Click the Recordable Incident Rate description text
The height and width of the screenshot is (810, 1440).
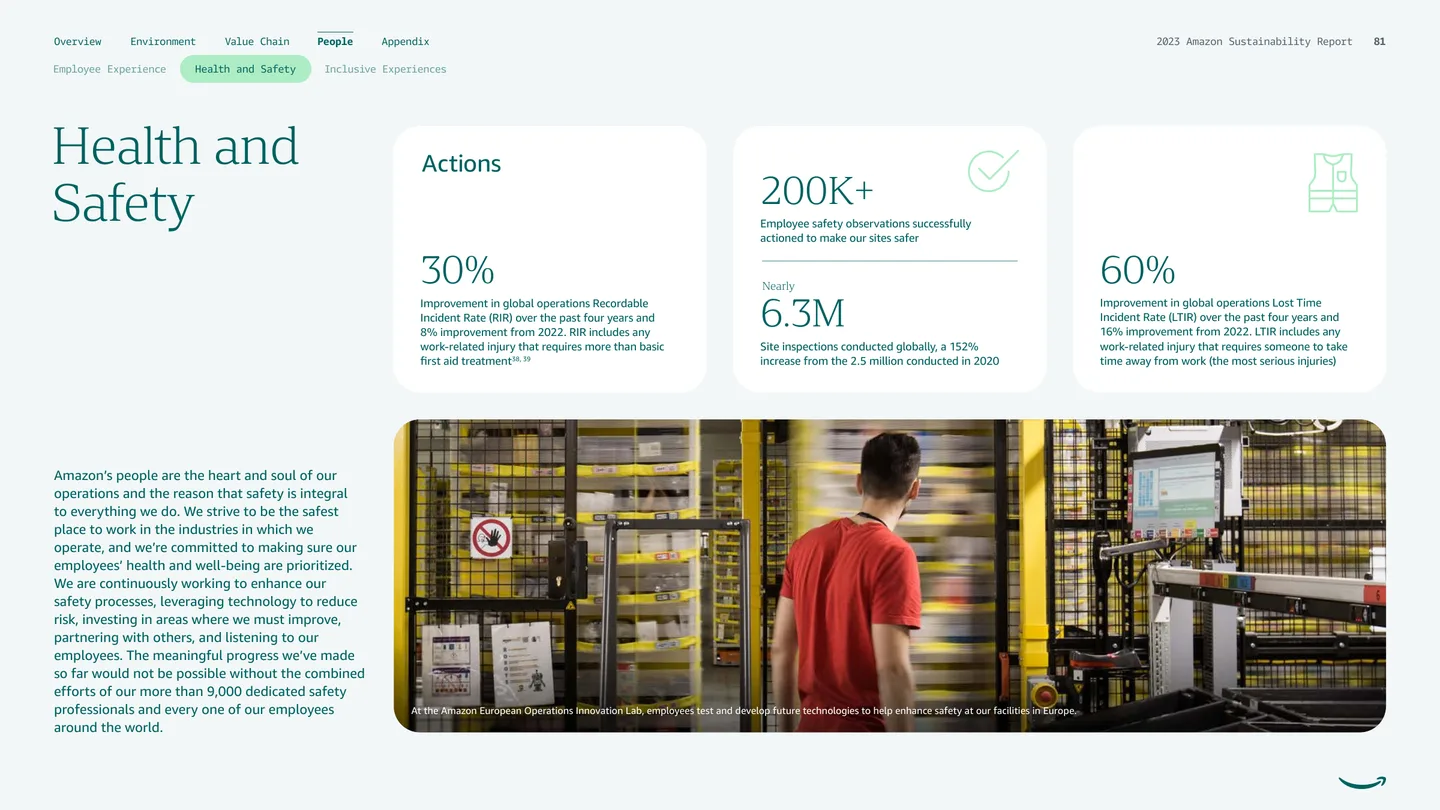click(542, 332)
